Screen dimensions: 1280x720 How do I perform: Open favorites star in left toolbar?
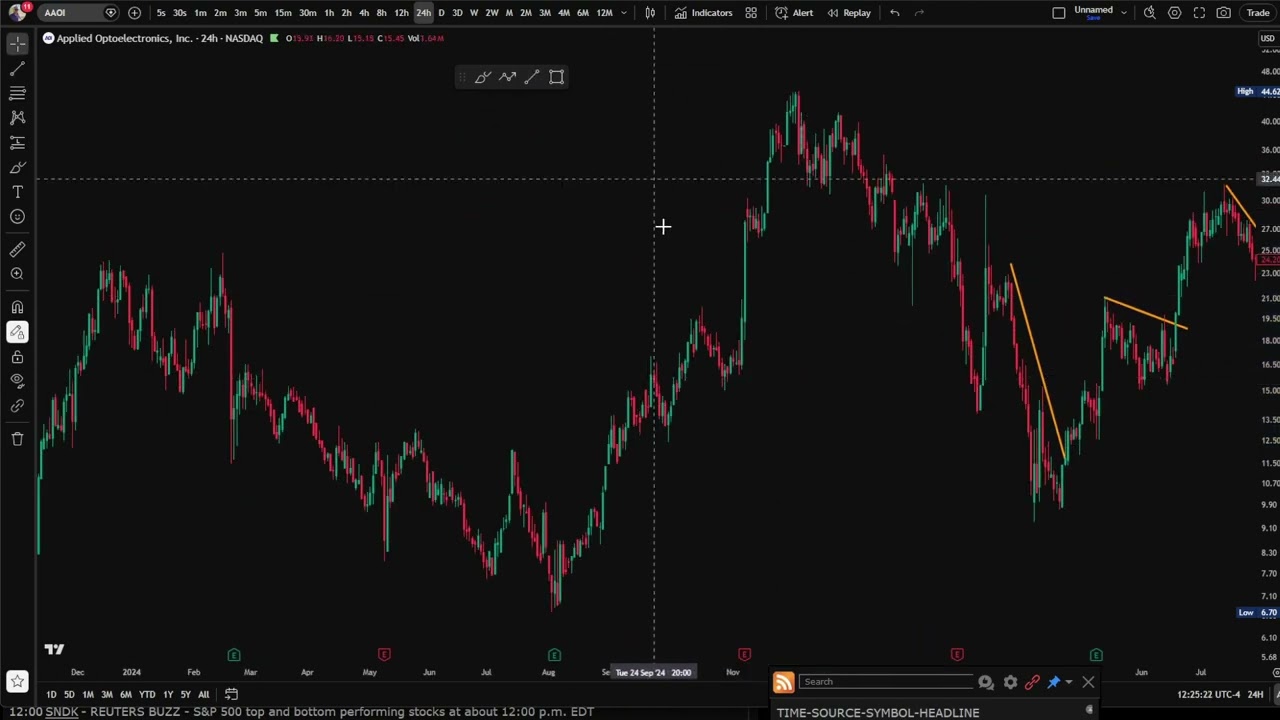(17, 682)
